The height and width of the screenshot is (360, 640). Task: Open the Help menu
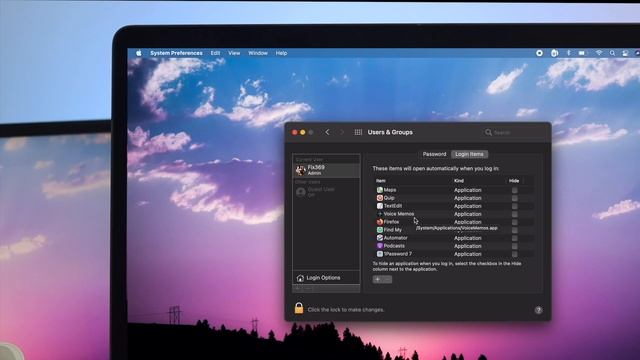281,53
